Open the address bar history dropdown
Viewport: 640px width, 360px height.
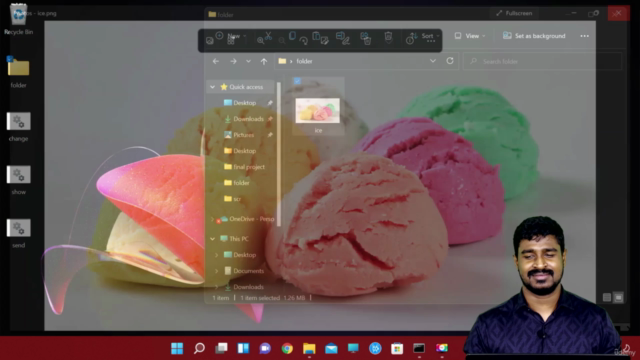[433, 61]
